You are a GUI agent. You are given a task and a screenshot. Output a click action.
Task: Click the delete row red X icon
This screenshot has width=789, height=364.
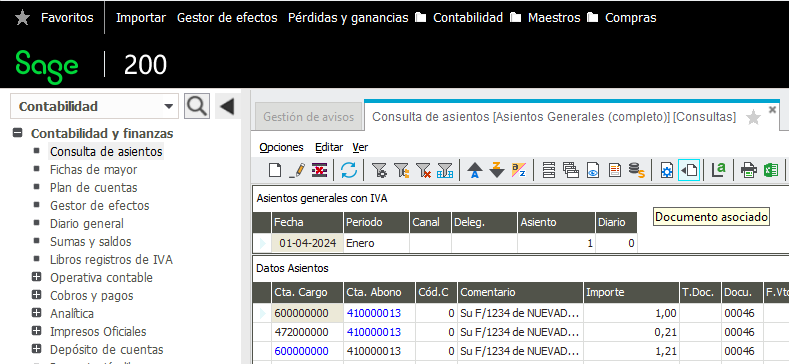(320, 170)
